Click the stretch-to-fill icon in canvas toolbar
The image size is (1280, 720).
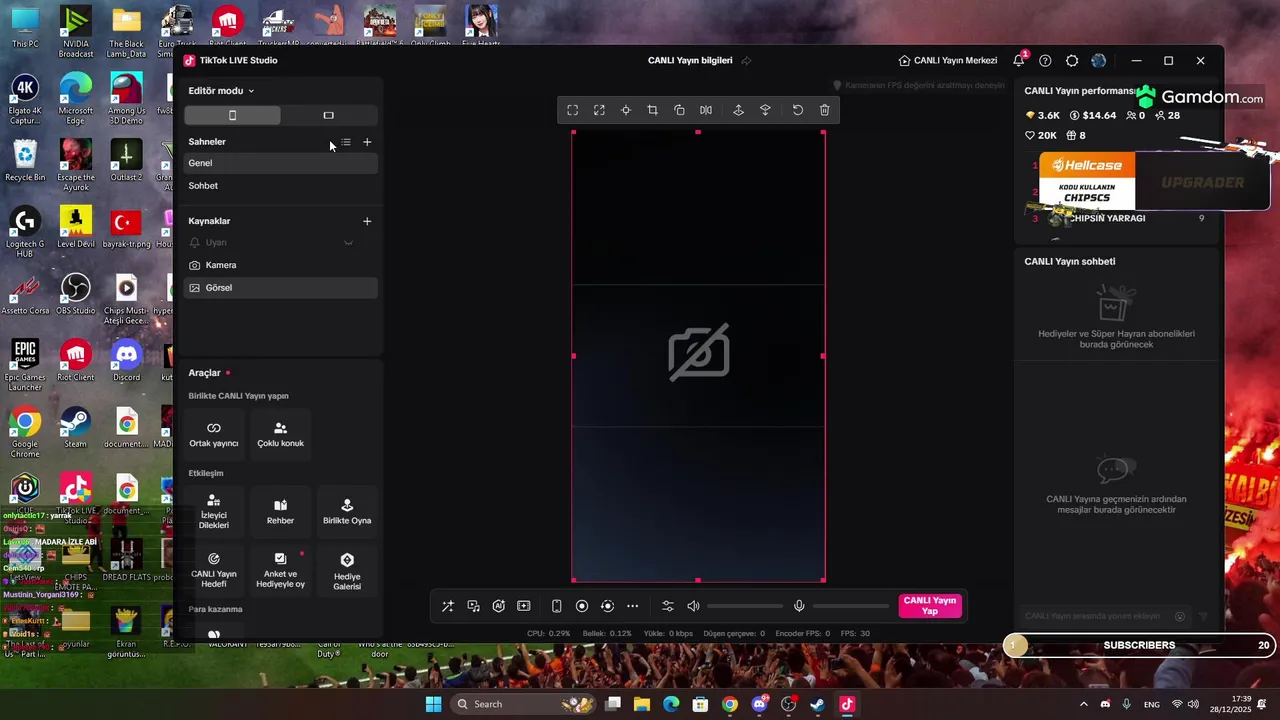599,110
